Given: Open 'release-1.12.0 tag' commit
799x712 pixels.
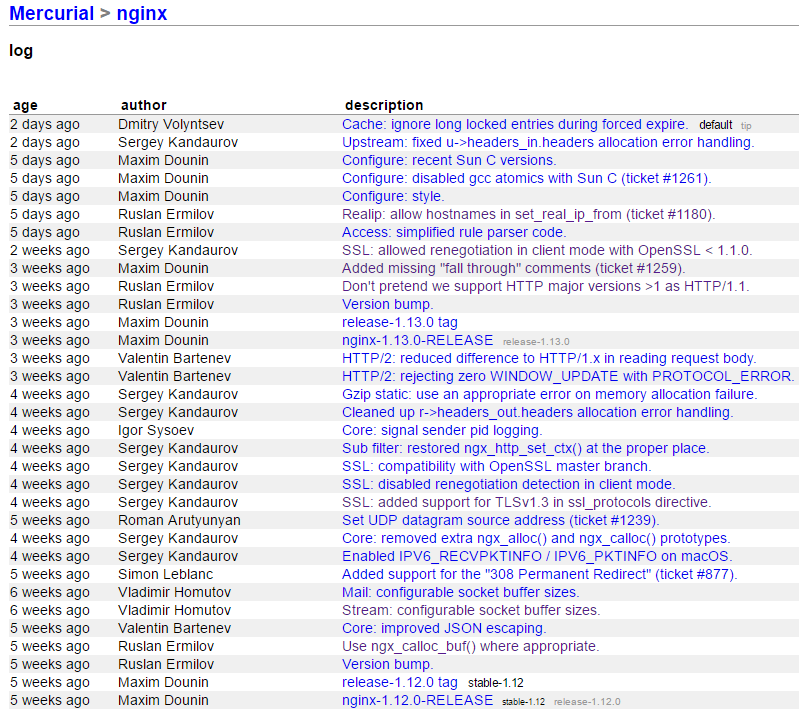Looking at the screenshot, I should pyautogui.click(x=400, y=682).
